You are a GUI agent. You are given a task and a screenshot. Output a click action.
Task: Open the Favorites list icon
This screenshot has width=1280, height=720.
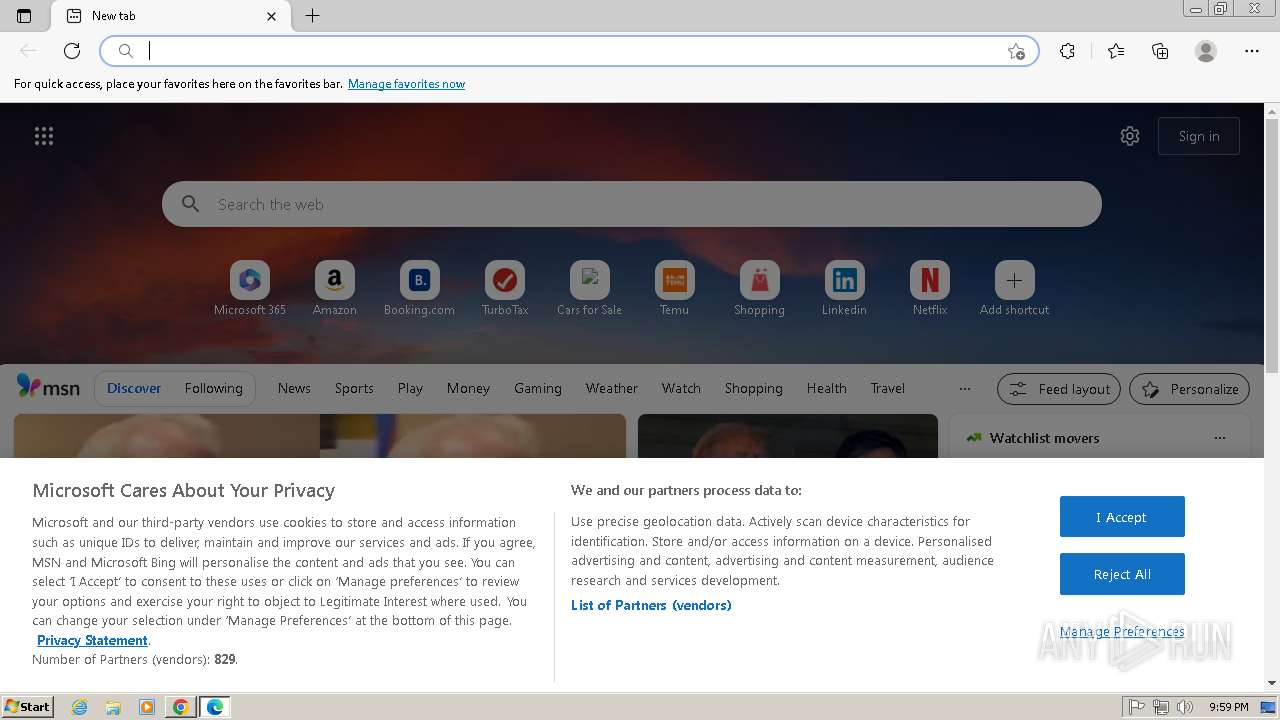tap(1116, 51)
